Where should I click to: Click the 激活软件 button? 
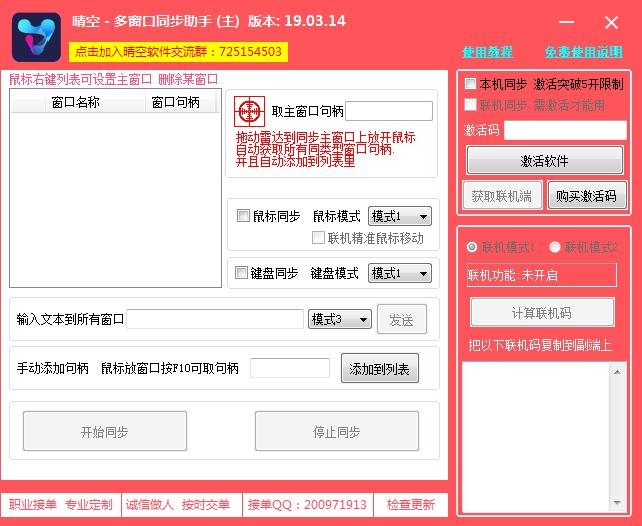(x=544, y=160)
